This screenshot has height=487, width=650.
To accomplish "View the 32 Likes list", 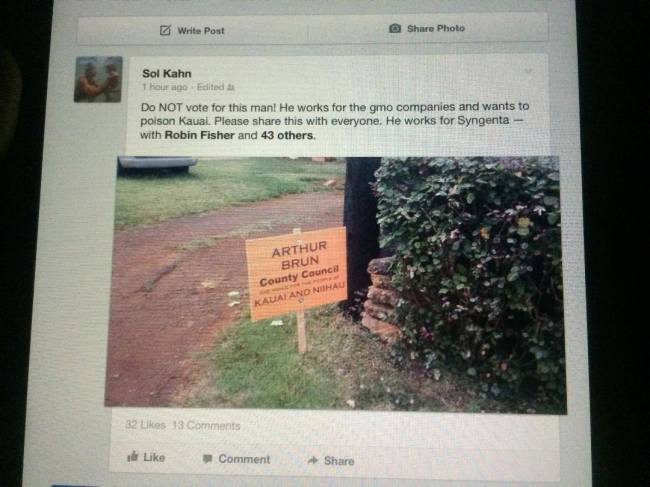I will pos(145,425).
